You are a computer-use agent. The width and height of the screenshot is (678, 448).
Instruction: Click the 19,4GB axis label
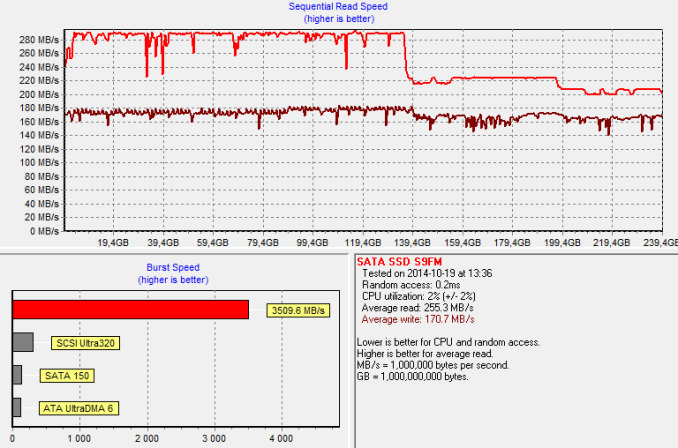[x=113, y=243]
